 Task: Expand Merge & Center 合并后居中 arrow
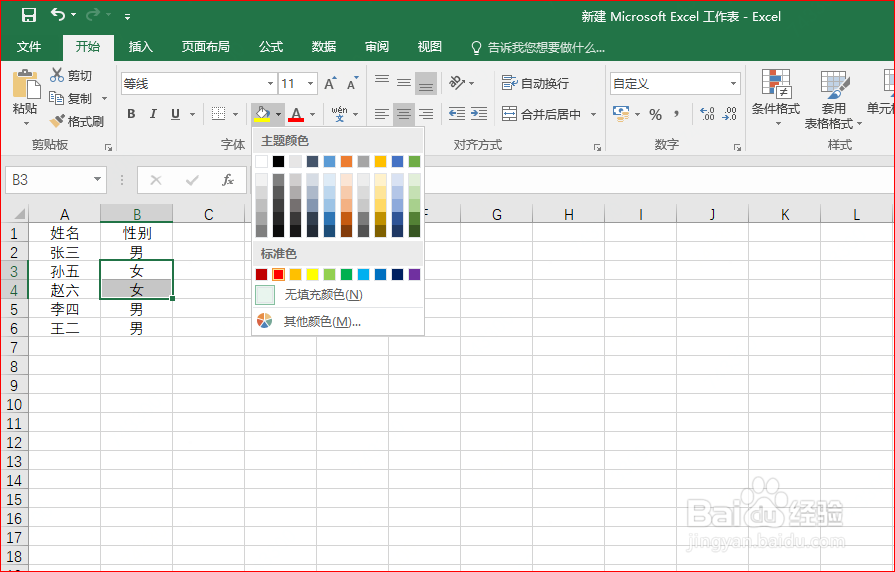593,114
